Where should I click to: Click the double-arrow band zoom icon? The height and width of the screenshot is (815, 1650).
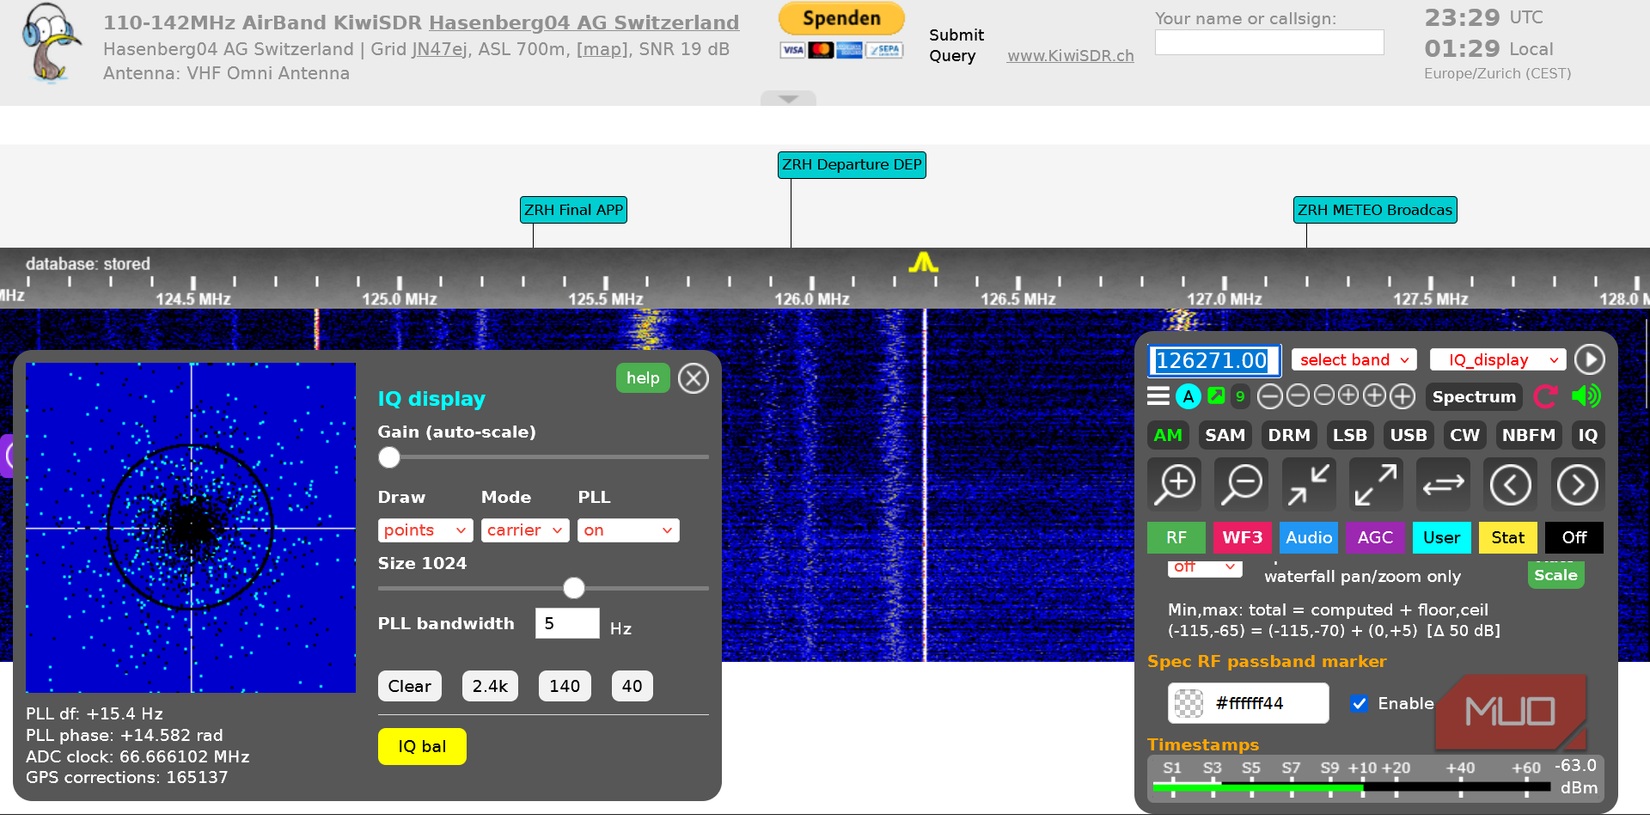coord(1443,484)
